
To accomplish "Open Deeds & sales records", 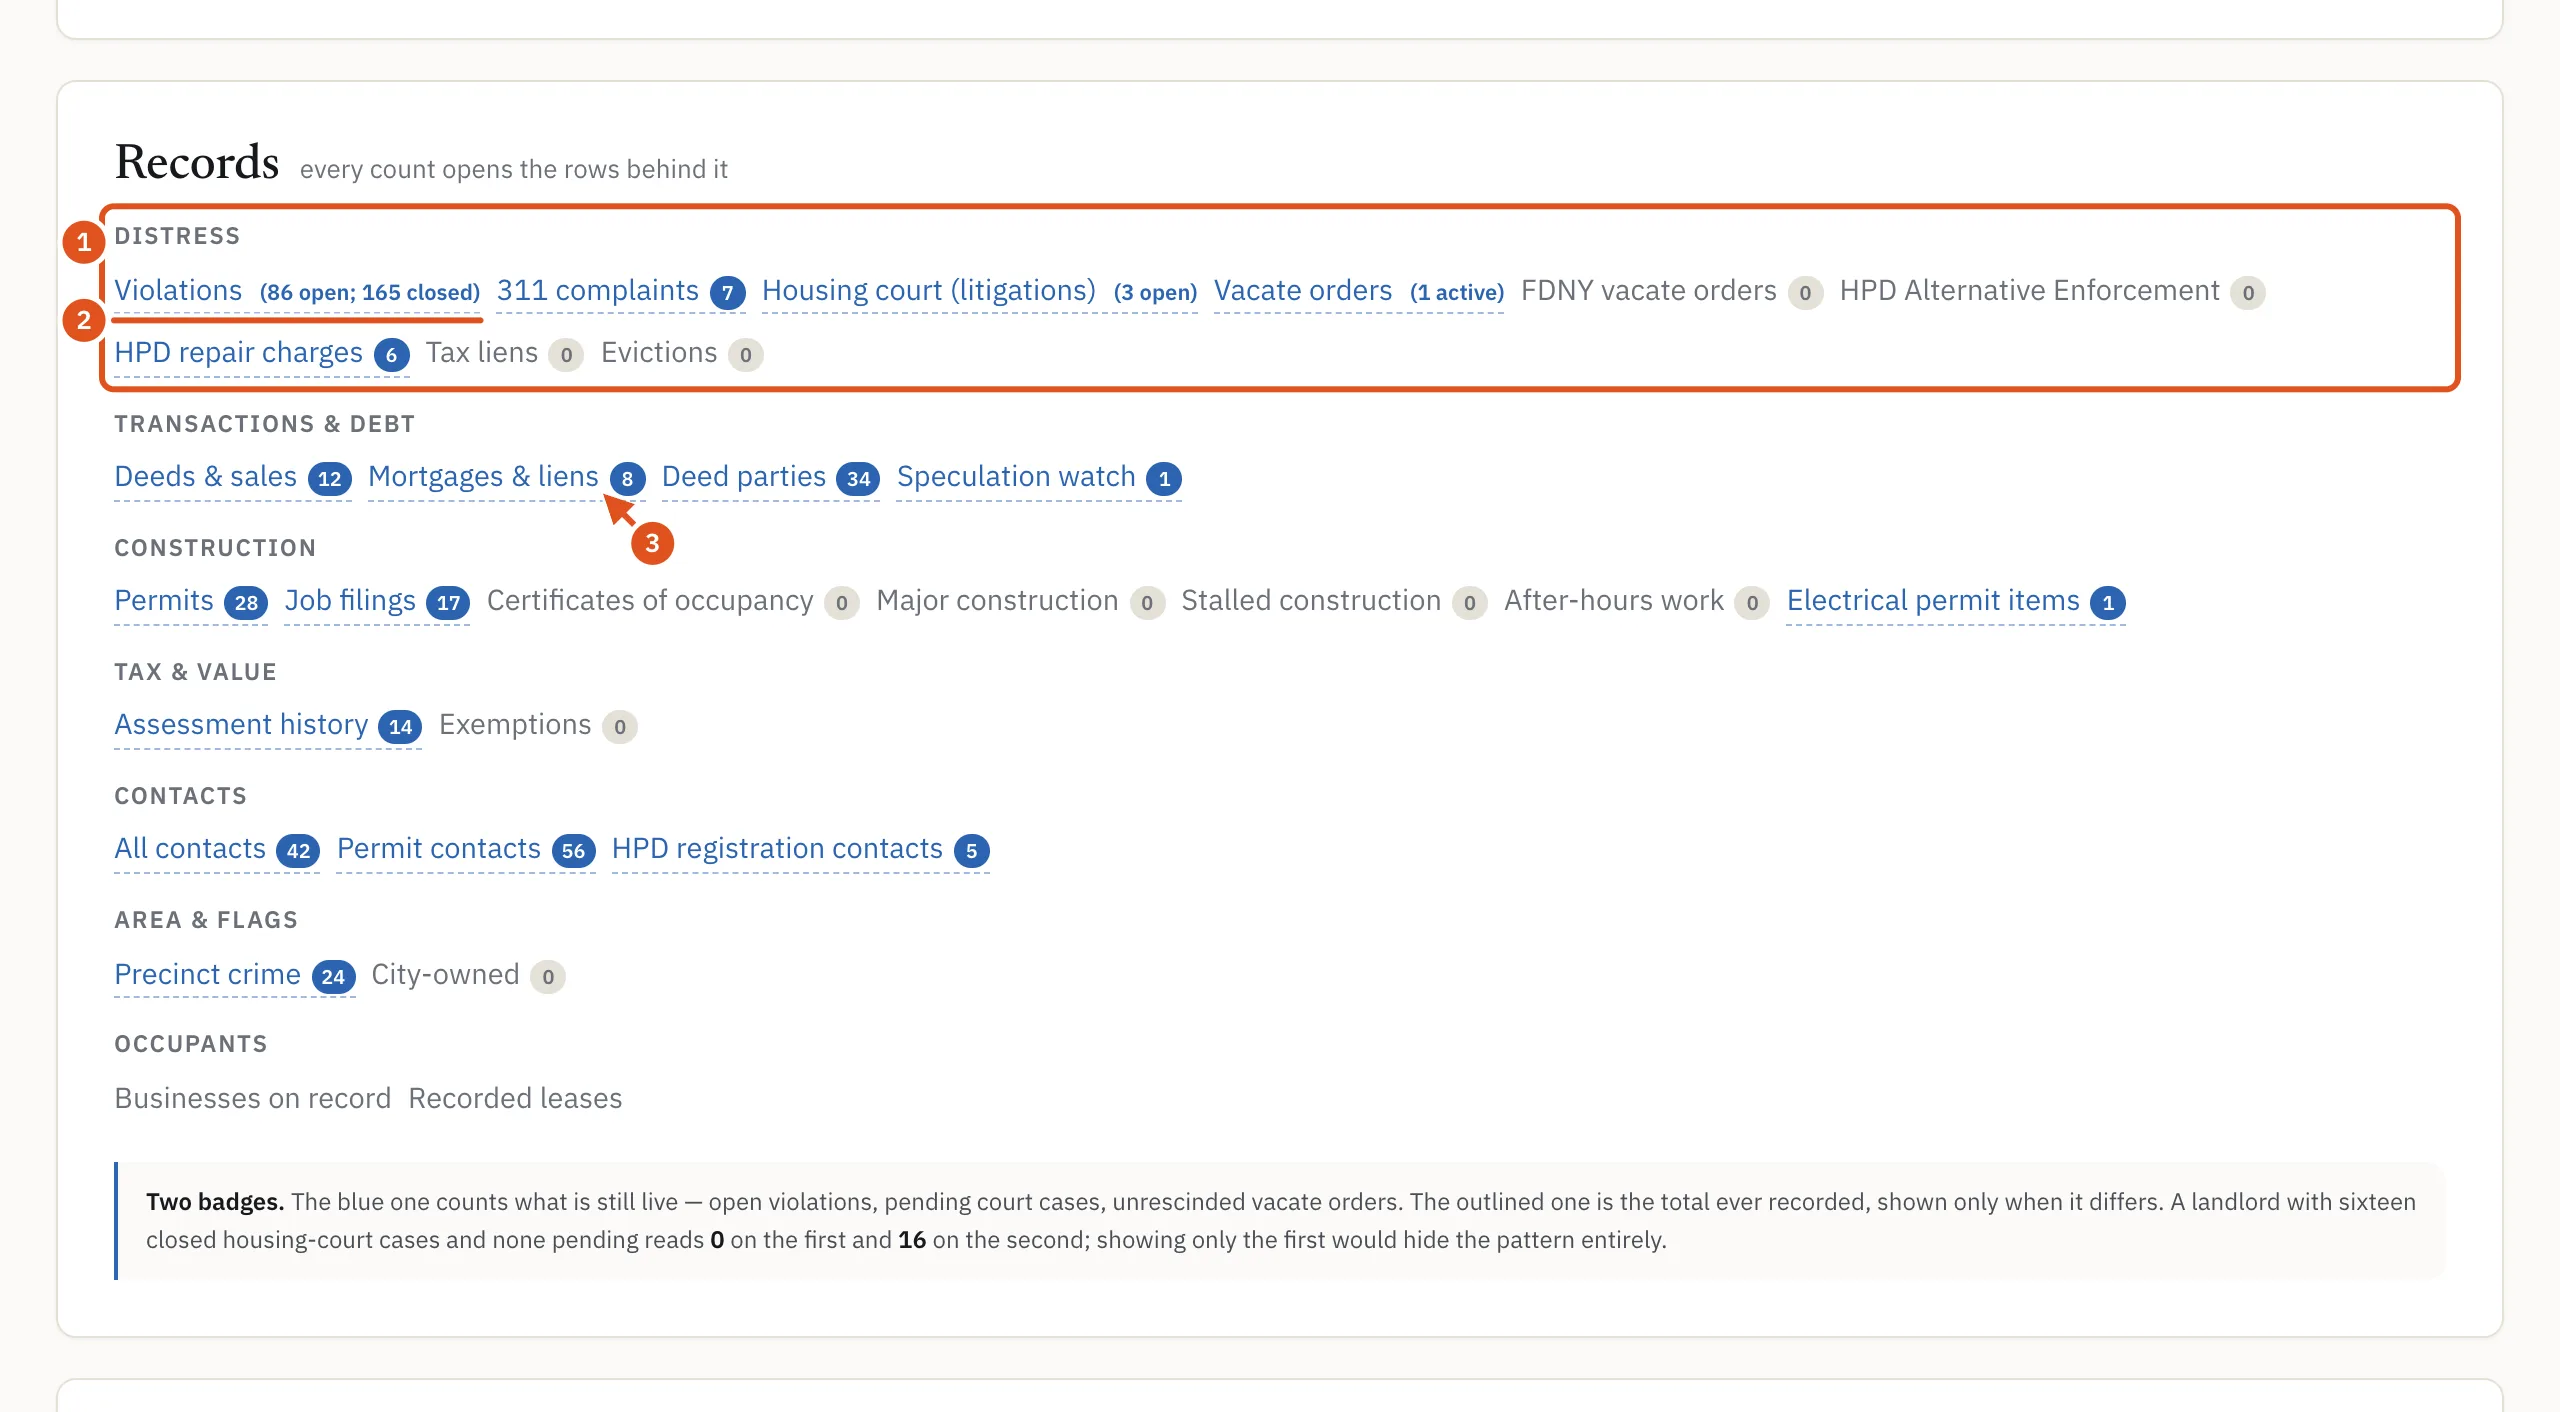I will click(206, 477).
